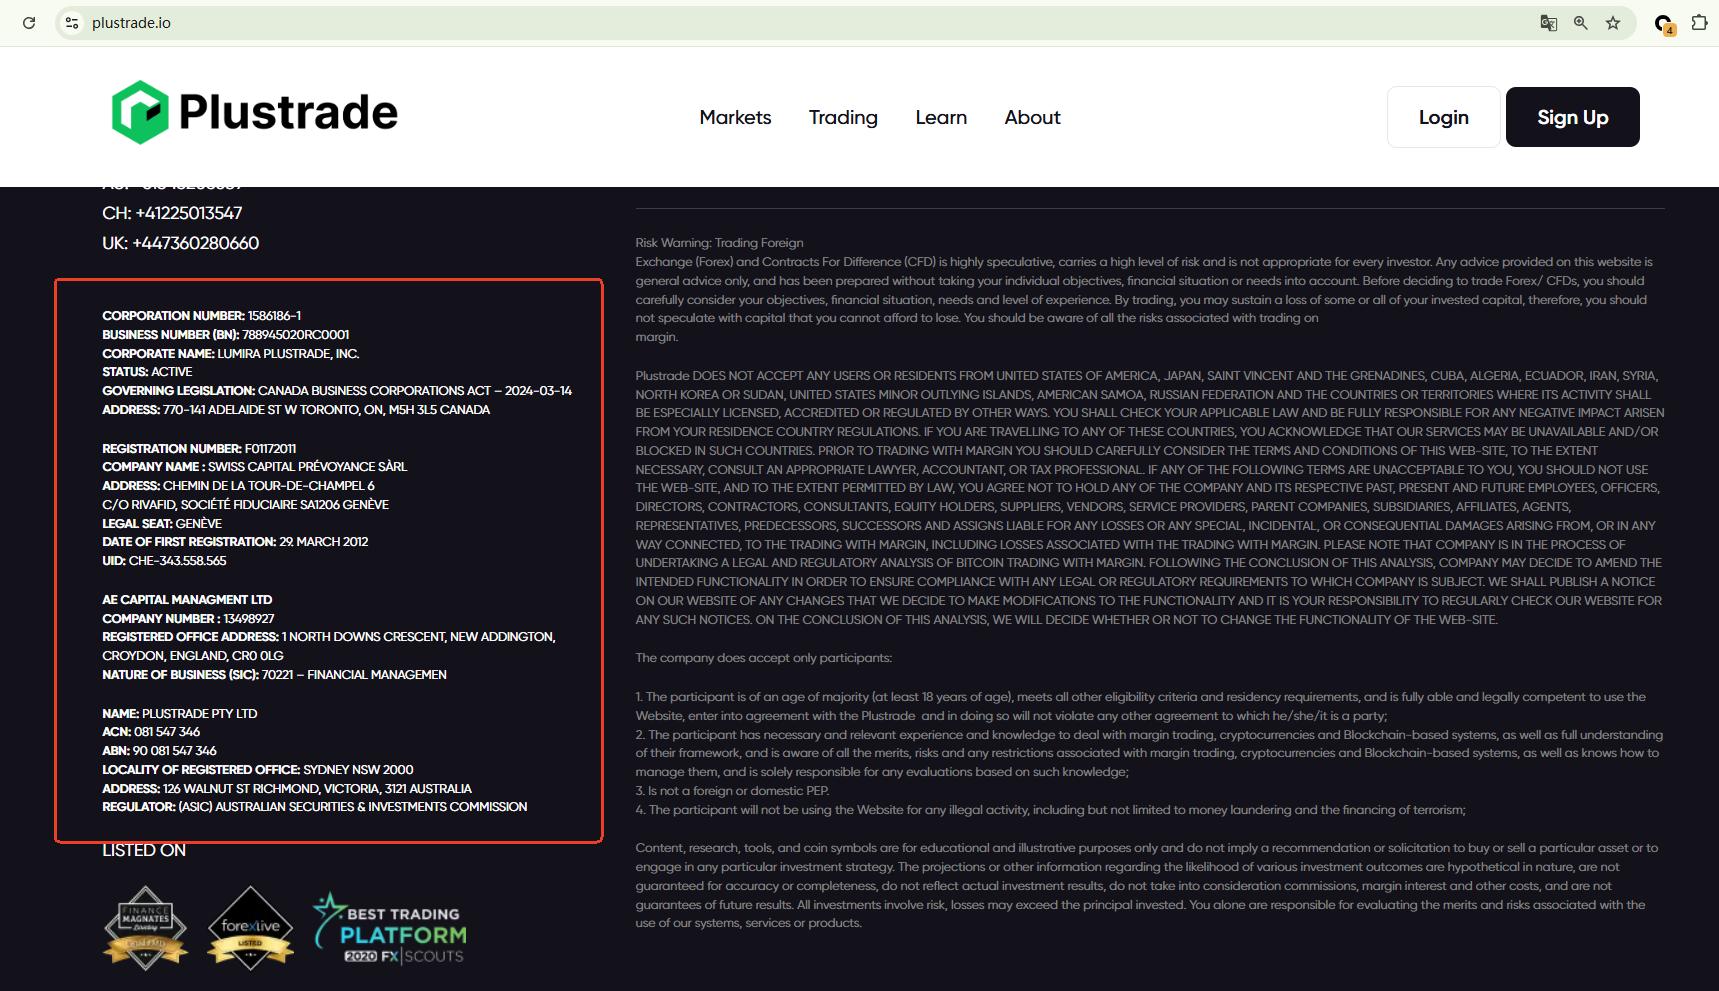Image resolution: width=1719 pixels, height=991 pixels.
Task: Click the Corporation Number 1586186-1 line
Action: (x=201, y=316)
